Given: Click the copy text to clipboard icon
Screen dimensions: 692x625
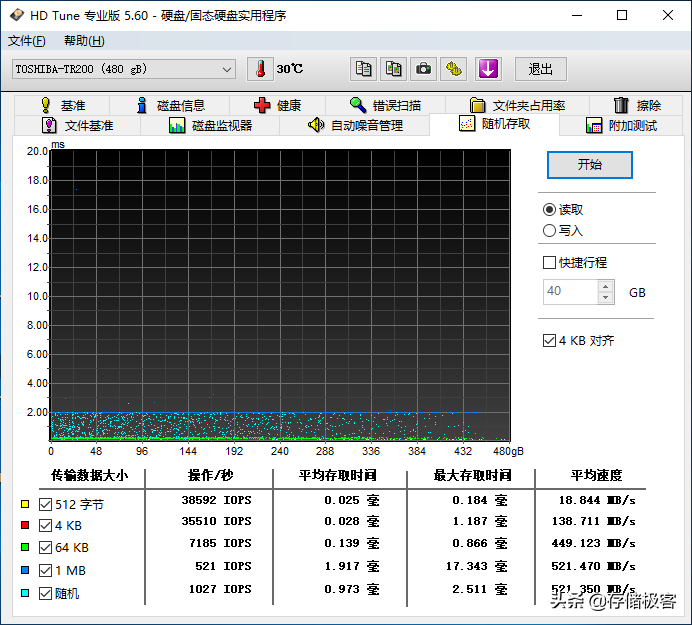Looking at the screenshot, I should coord(363,69).
